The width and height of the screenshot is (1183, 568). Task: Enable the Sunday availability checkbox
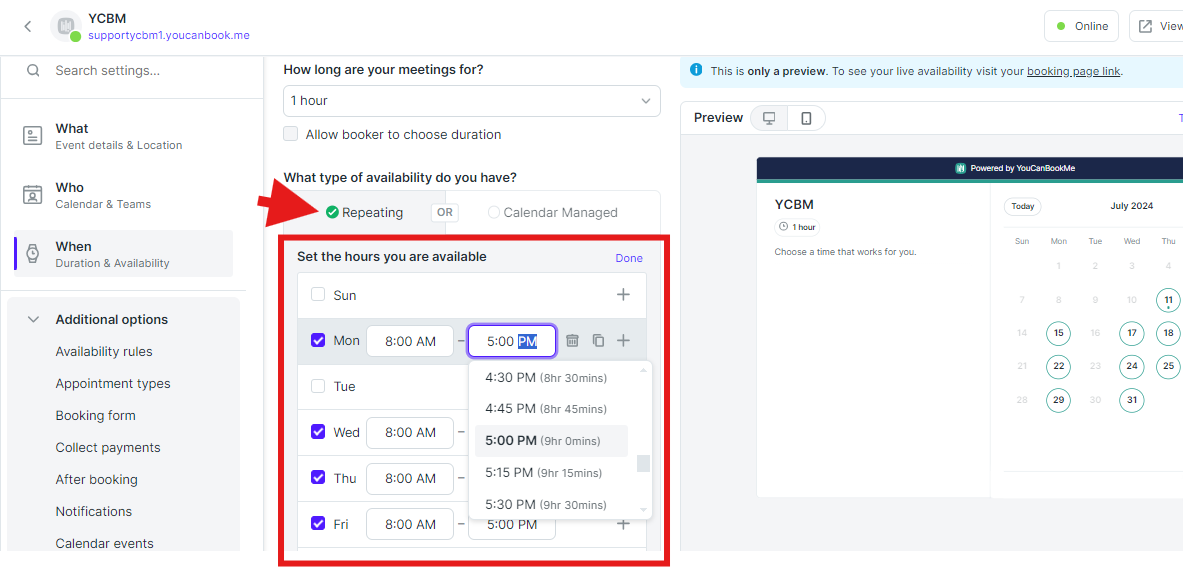318,295
